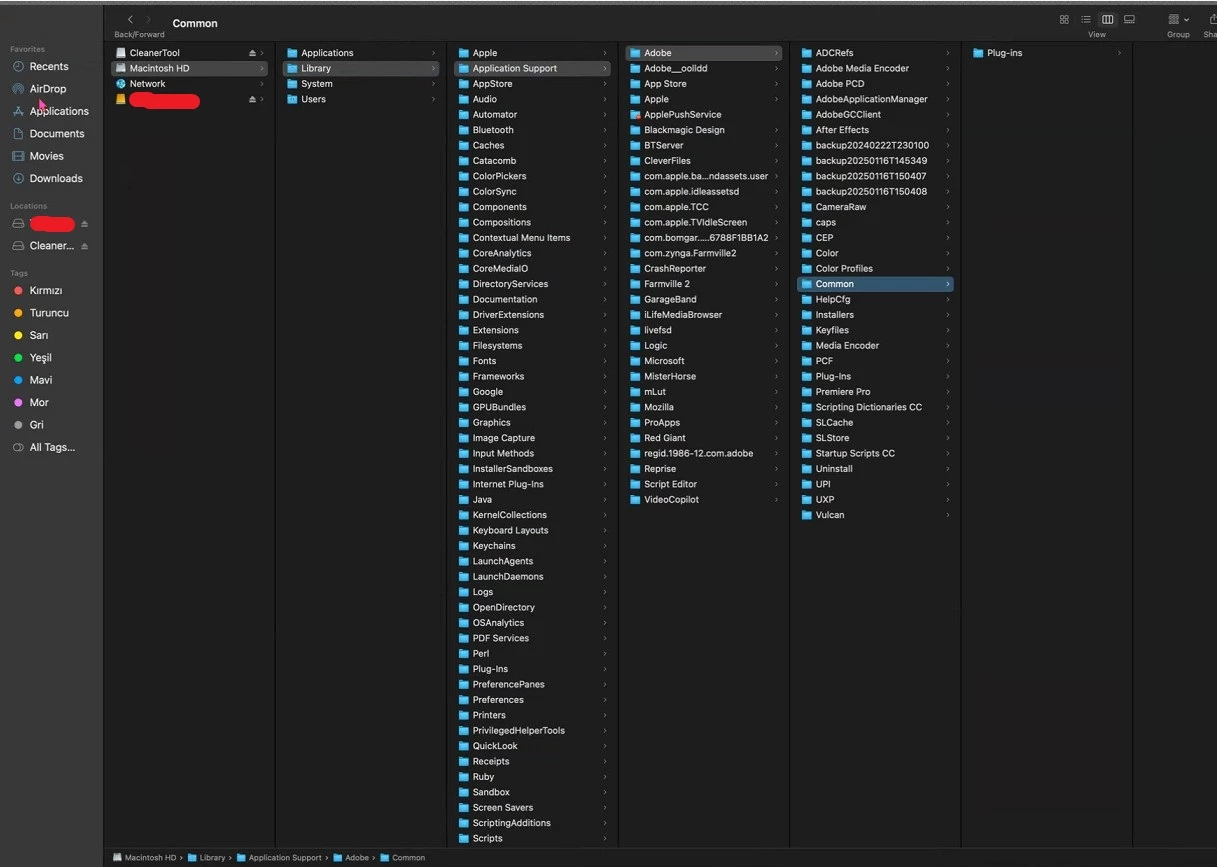The image size is (1217, 867).
Task: Select the Yeşil green tag
Action: 41,358
